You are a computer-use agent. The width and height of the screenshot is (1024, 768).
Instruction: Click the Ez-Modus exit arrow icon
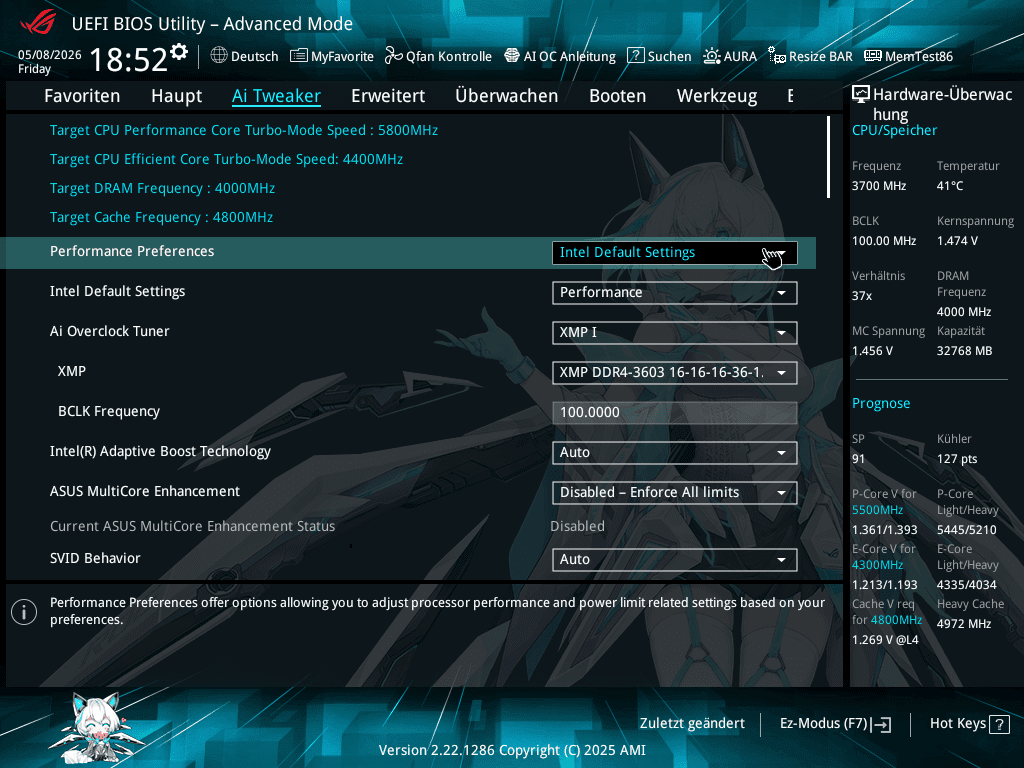881,724
